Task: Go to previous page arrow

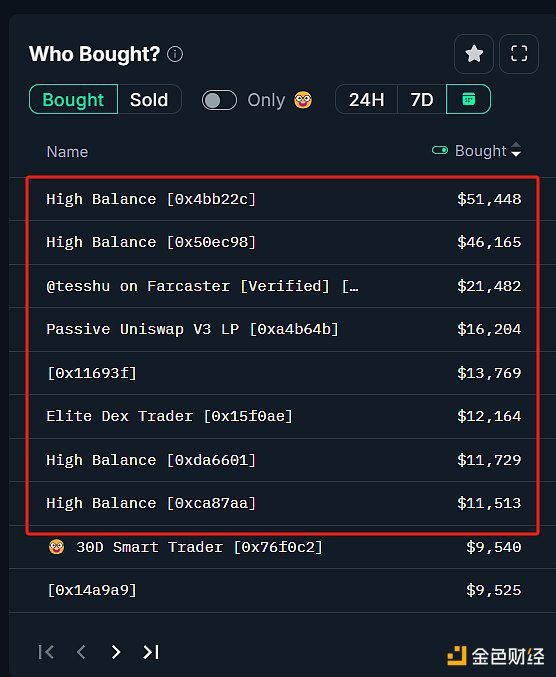Action: coord(81,652)
